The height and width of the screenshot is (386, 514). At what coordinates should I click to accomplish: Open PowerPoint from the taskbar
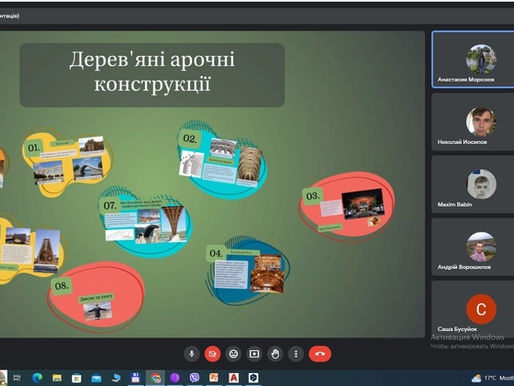click(214, 378)
